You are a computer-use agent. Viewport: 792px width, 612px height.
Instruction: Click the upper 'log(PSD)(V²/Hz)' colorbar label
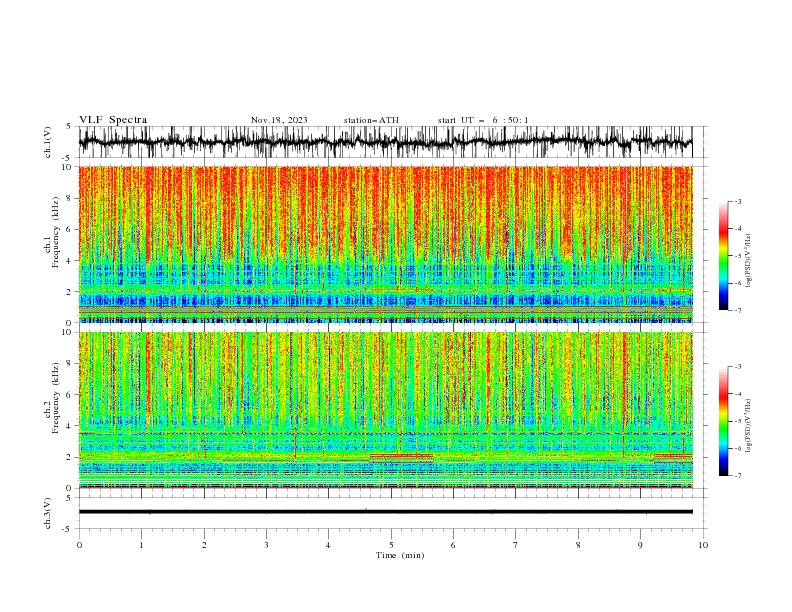pos(748,261)
